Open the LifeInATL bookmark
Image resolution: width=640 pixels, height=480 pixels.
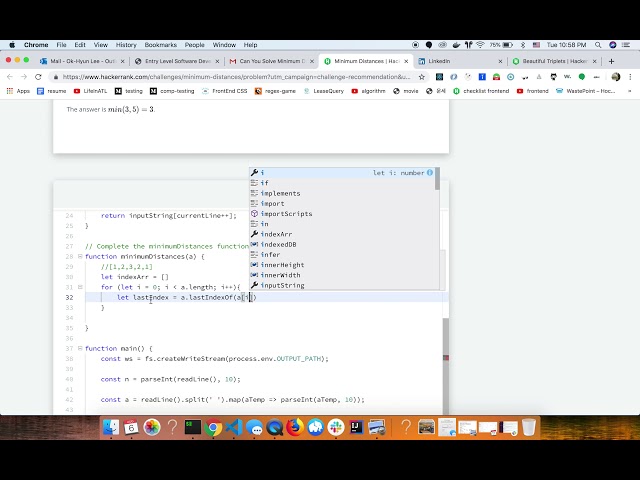(x=91, y=91)
